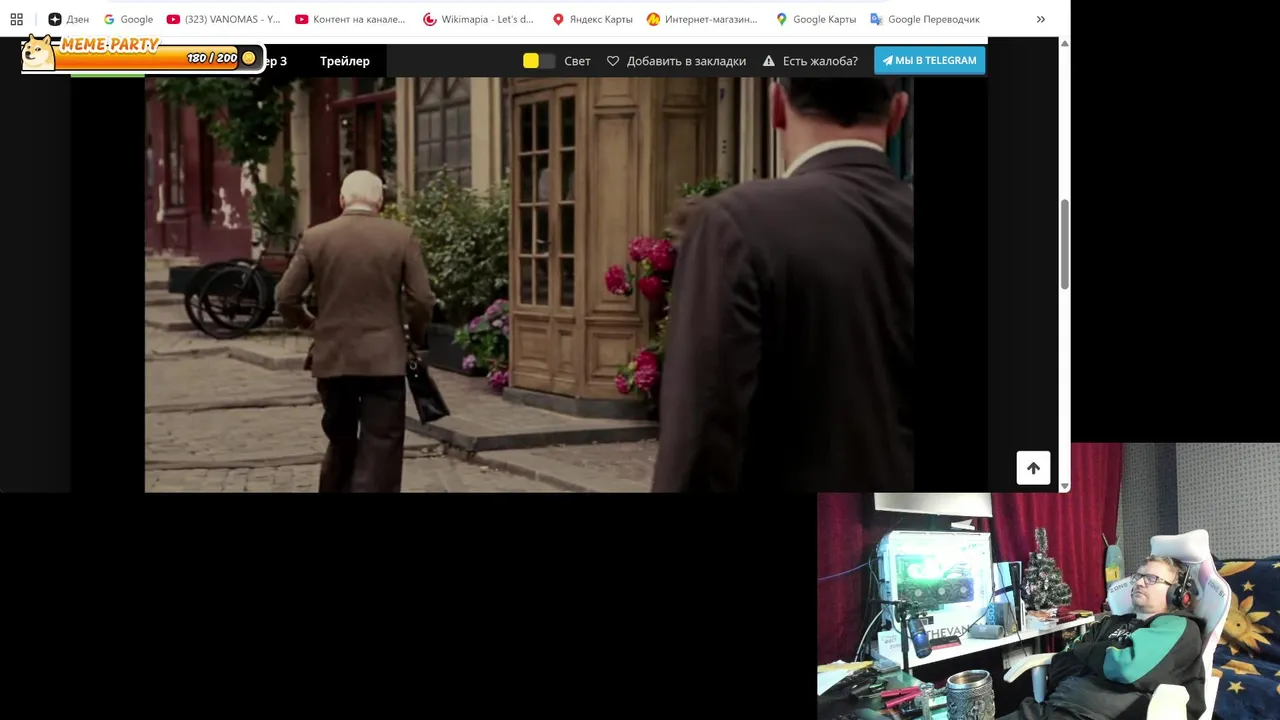Click the scroll-to-top arrow button
1280x720 pixels.
[x=1033, y=468]
